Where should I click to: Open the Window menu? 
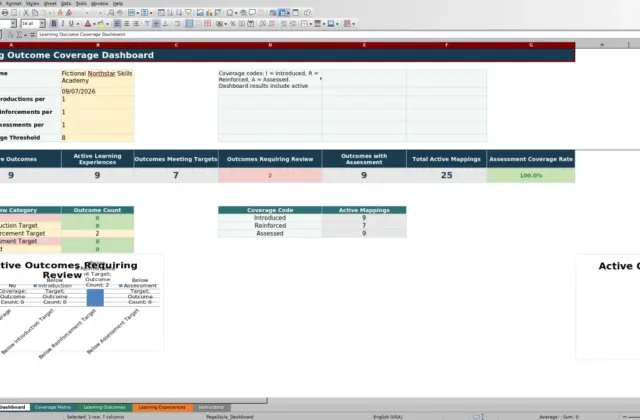point(100,3)
